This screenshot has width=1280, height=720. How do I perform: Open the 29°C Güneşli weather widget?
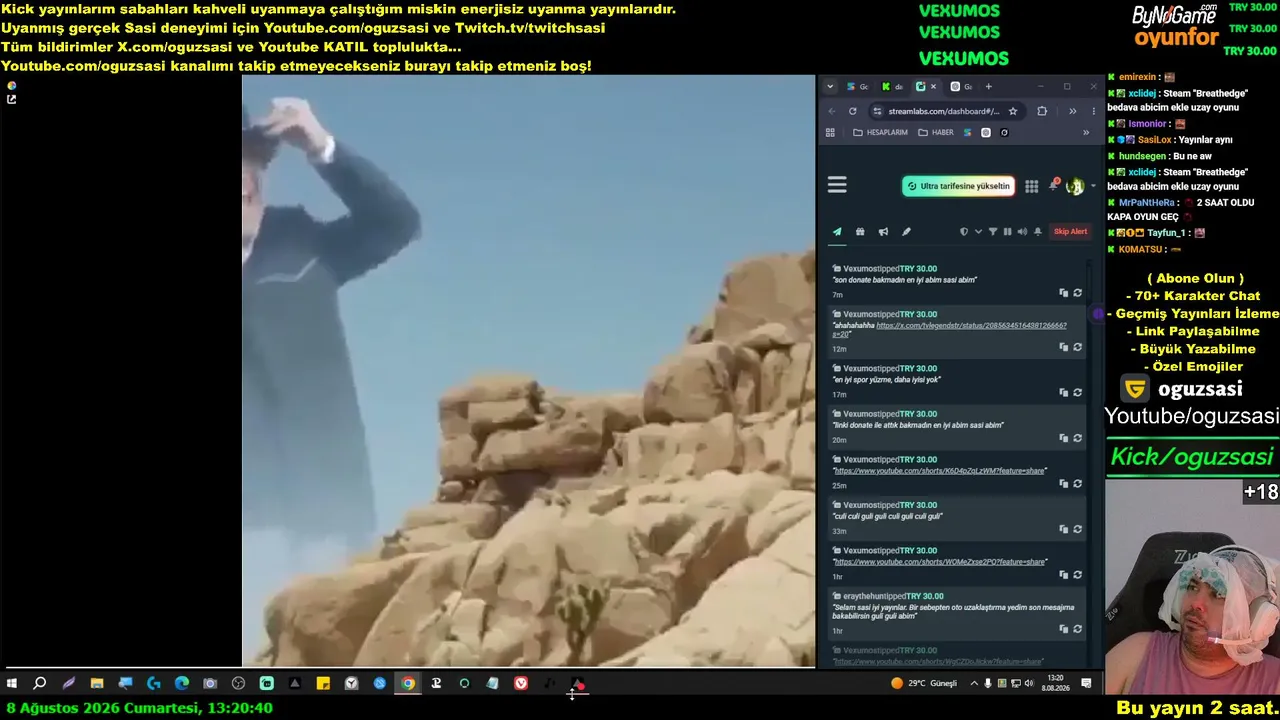click(x=924, y=684)
